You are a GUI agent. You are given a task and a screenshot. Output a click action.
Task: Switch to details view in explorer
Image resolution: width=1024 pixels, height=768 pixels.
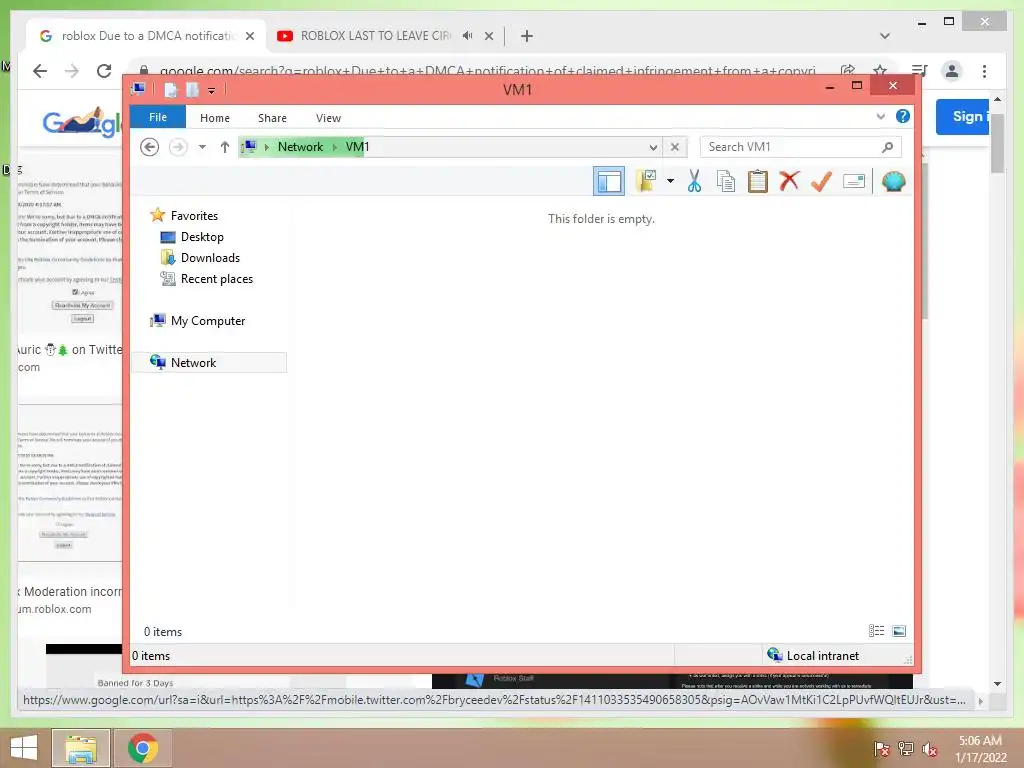click(876, 631)
